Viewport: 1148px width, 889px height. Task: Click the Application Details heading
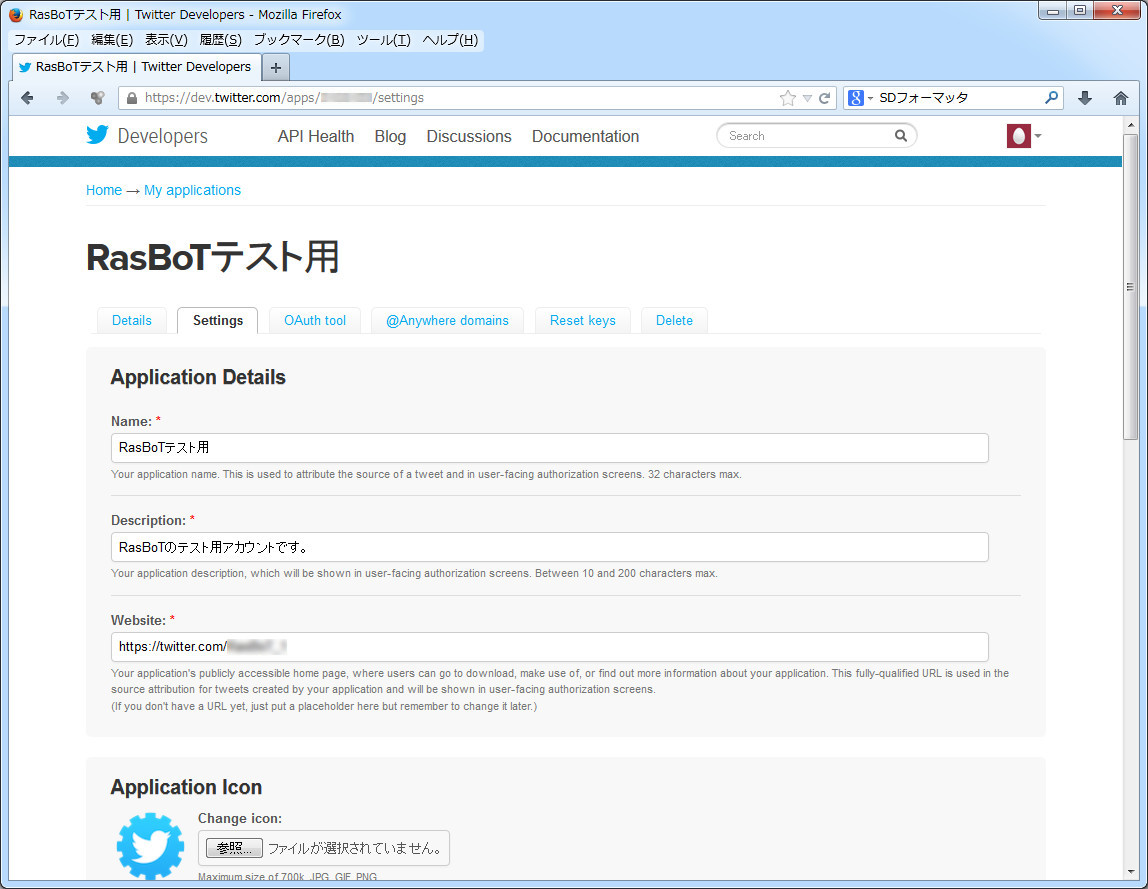tap(198, 377)
